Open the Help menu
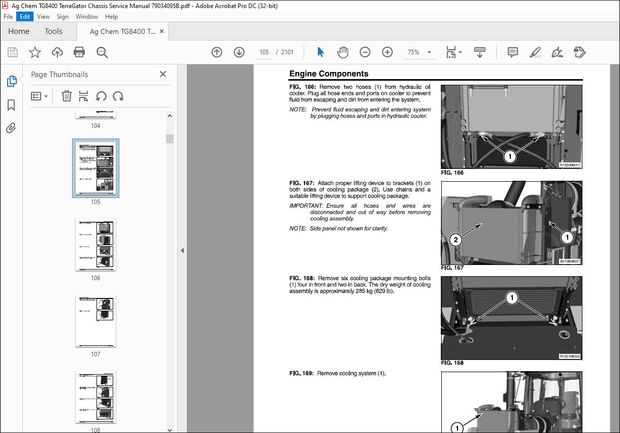620x433 pixels. coord(111,17)
